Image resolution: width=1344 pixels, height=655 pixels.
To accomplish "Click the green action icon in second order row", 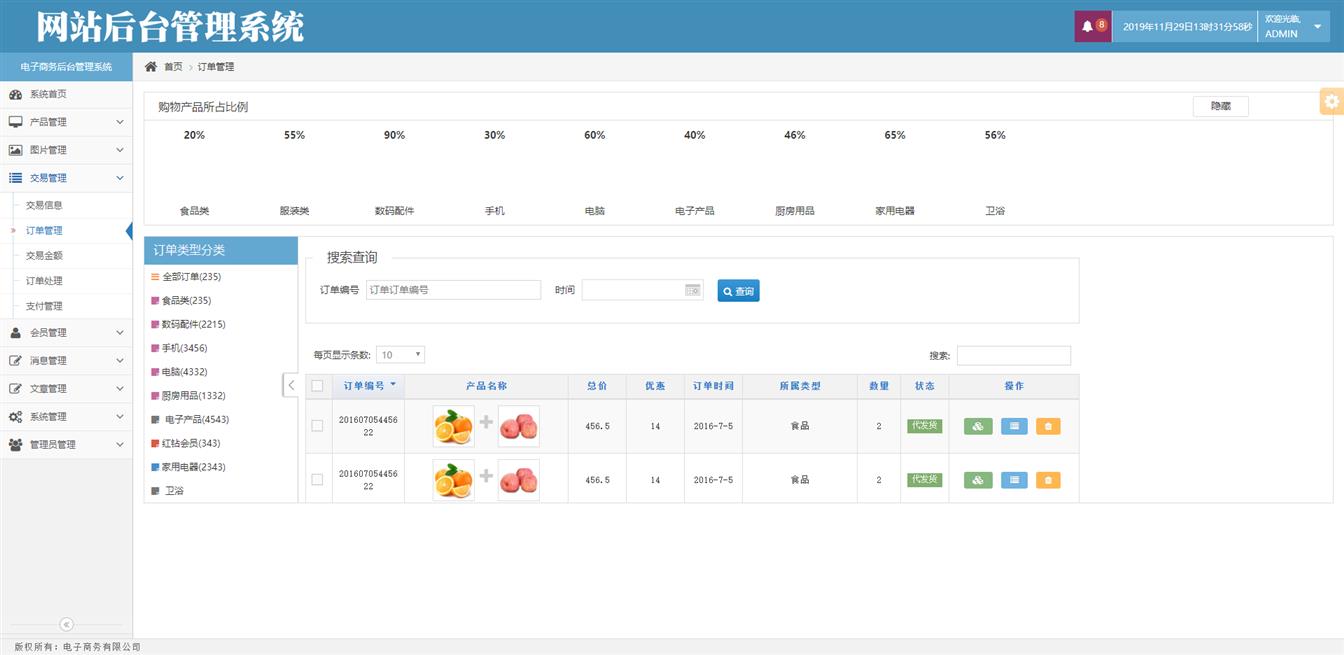I will click(x=977, y=480).
